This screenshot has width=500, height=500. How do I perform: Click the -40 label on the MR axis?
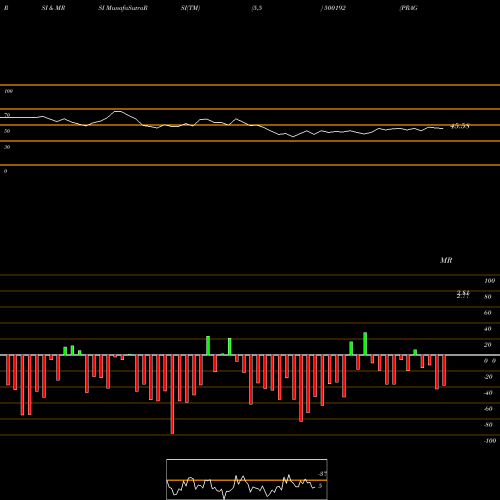pos(488,393)
